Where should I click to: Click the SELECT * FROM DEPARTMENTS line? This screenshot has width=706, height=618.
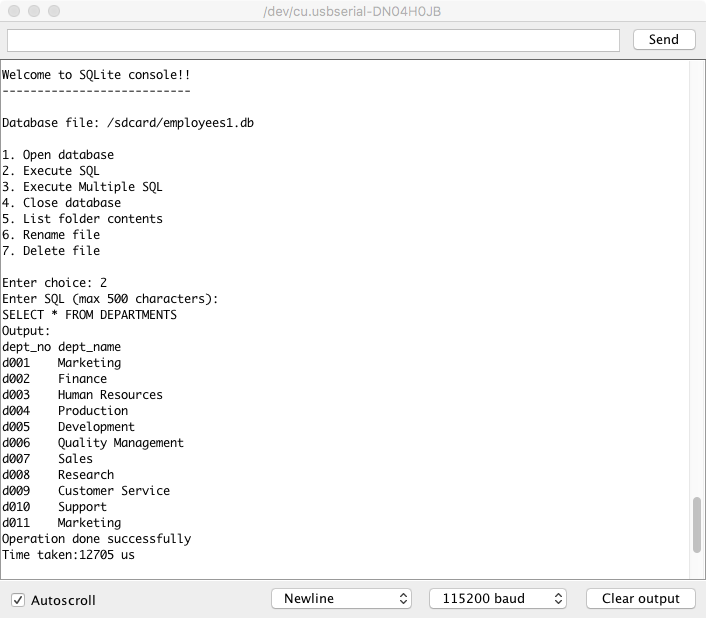click(x=89, y=315)
